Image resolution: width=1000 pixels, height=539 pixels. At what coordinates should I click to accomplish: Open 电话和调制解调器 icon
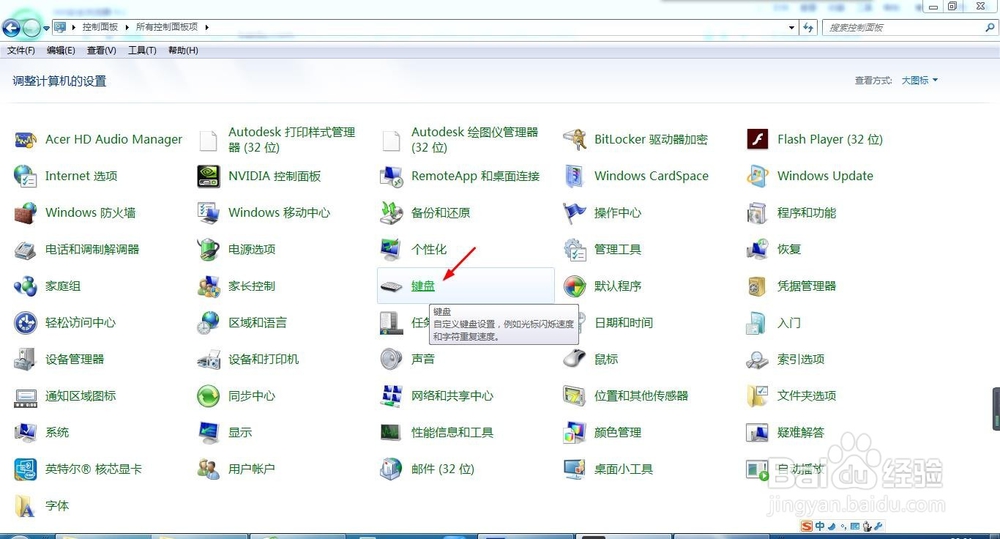pos(26,249)
